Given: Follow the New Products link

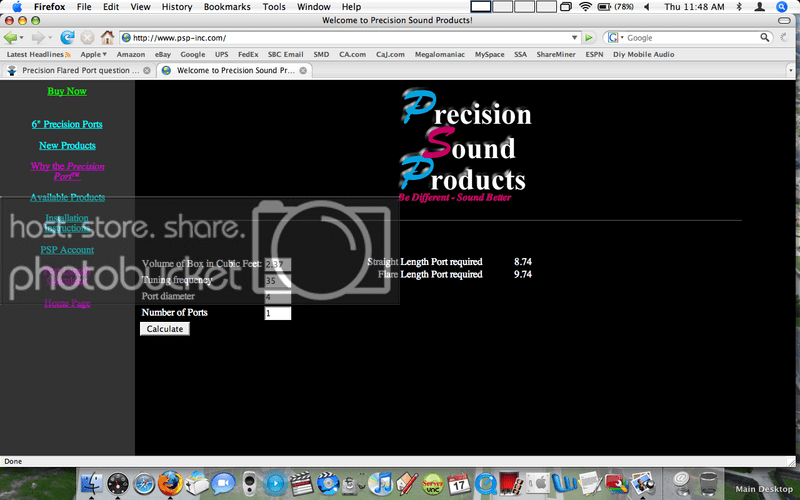Looking at the screenshot, I should pyautogui.click(x=67, y=145).
